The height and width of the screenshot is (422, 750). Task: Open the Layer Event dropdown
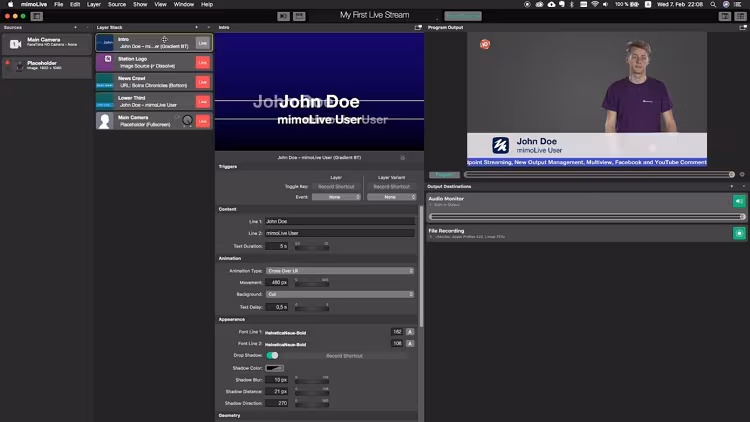(x=336, y=197)
